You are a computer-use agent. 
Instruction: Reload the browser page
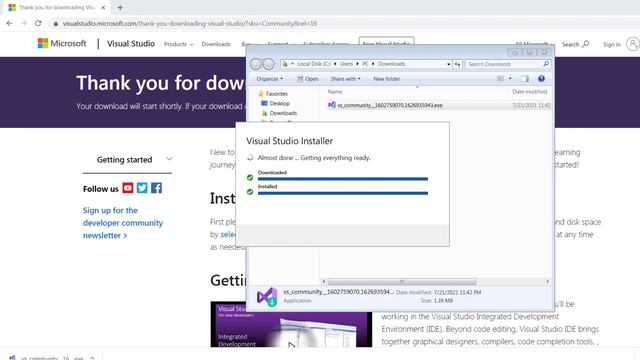38,23
